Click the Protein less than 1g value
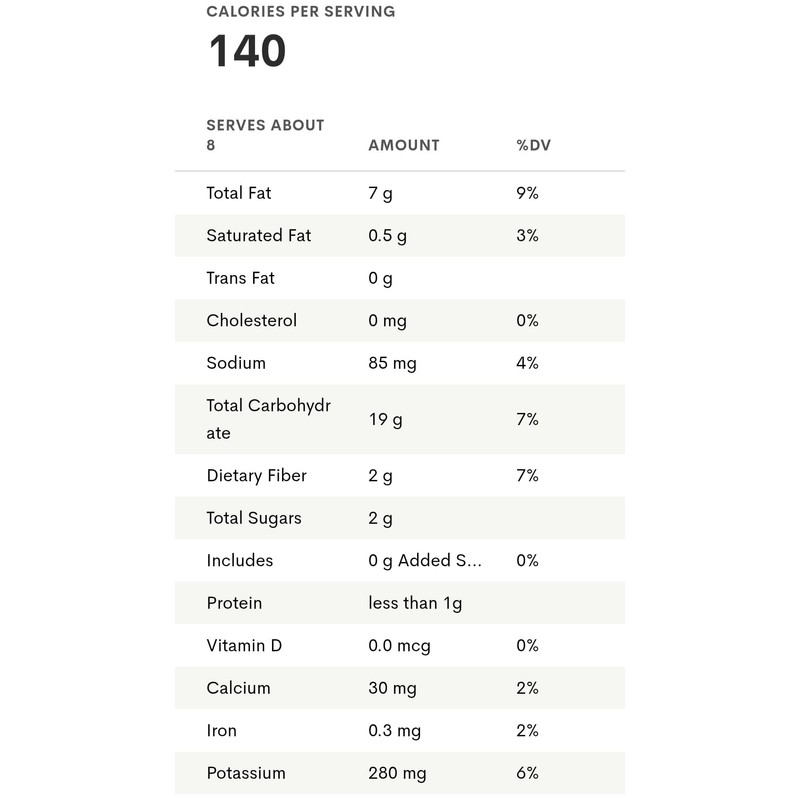 (x=415, y=603)
